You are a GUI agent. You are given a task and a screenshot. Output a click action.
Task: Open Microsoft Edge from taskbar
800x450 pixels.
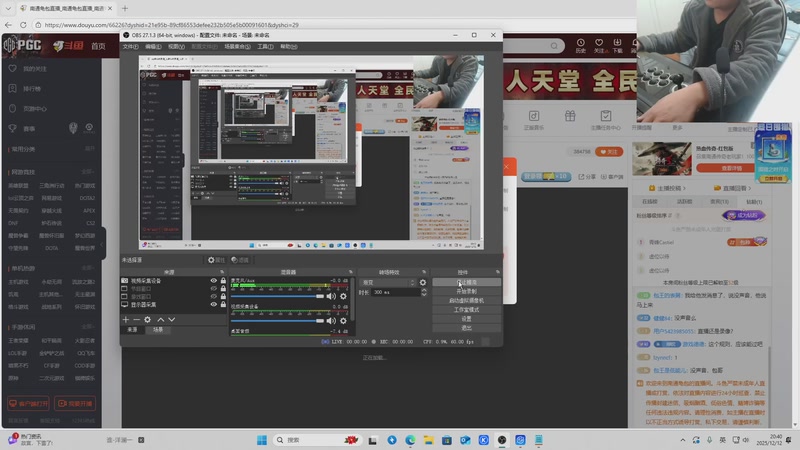tap(410, 440)
